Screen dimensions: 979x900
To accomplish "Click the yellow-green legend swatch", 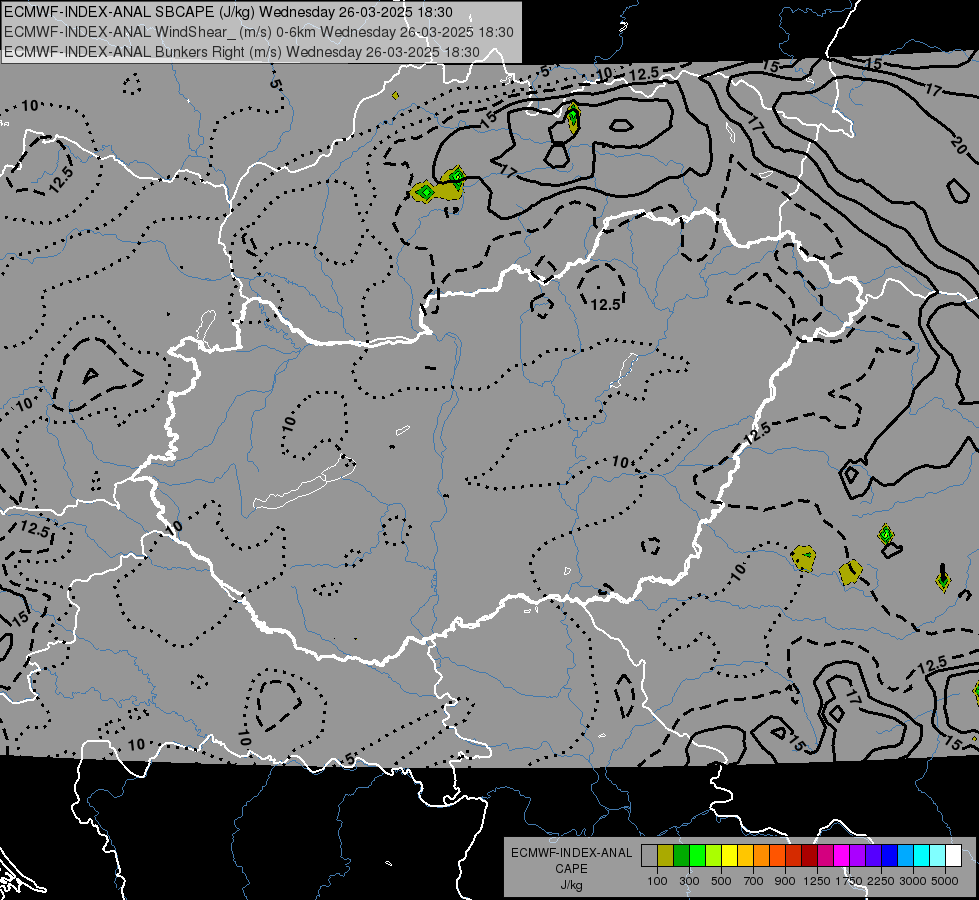I will 713,855.
